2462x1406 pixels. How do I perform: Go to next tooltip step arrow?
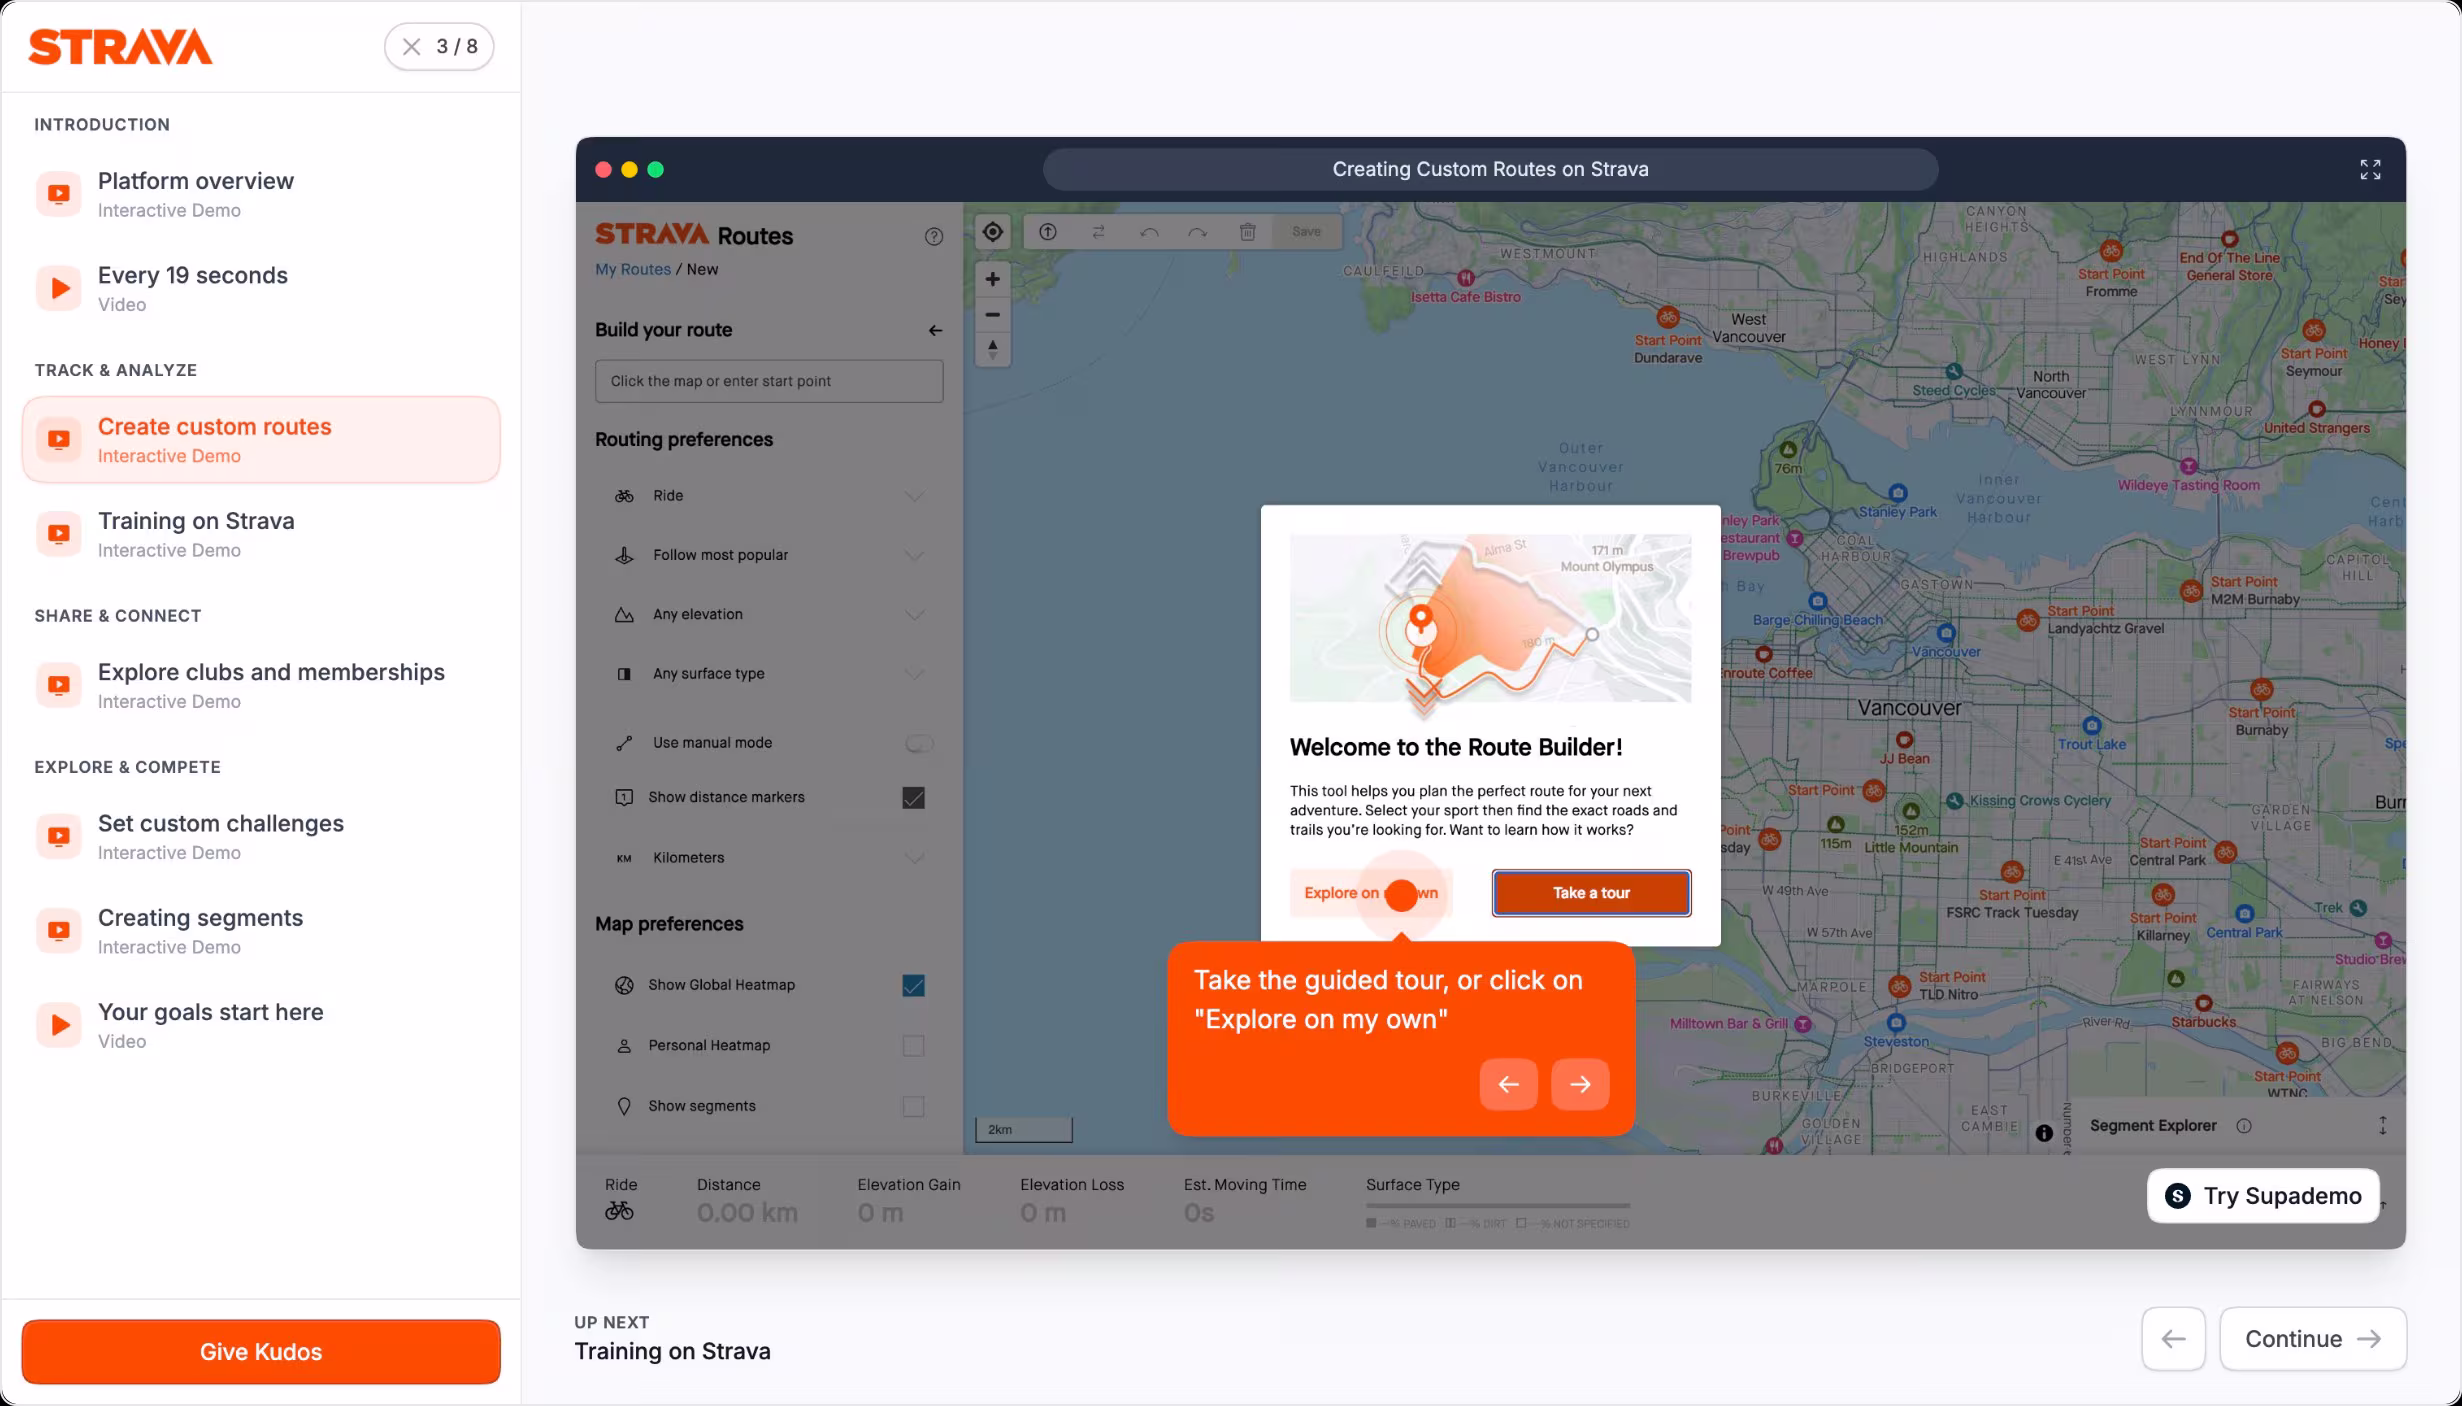[1580, 1084]
